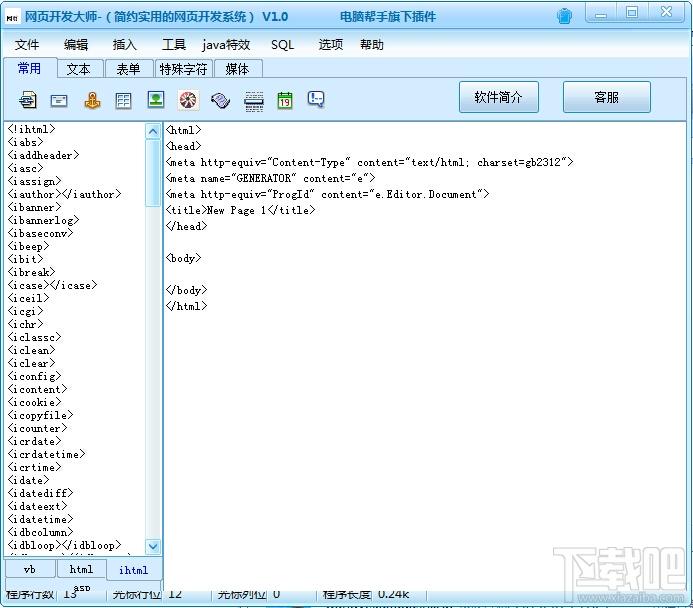Viewport: 693px width, 608px height.
Task: Open the SQL menu
Action: point(283,45)
